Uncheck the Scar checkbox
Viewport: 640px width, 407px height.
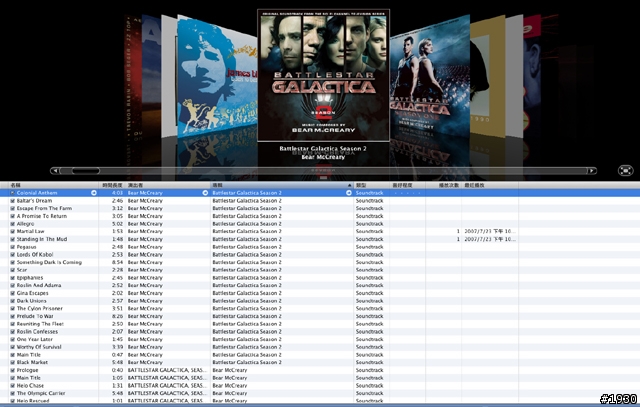point(12,270)
